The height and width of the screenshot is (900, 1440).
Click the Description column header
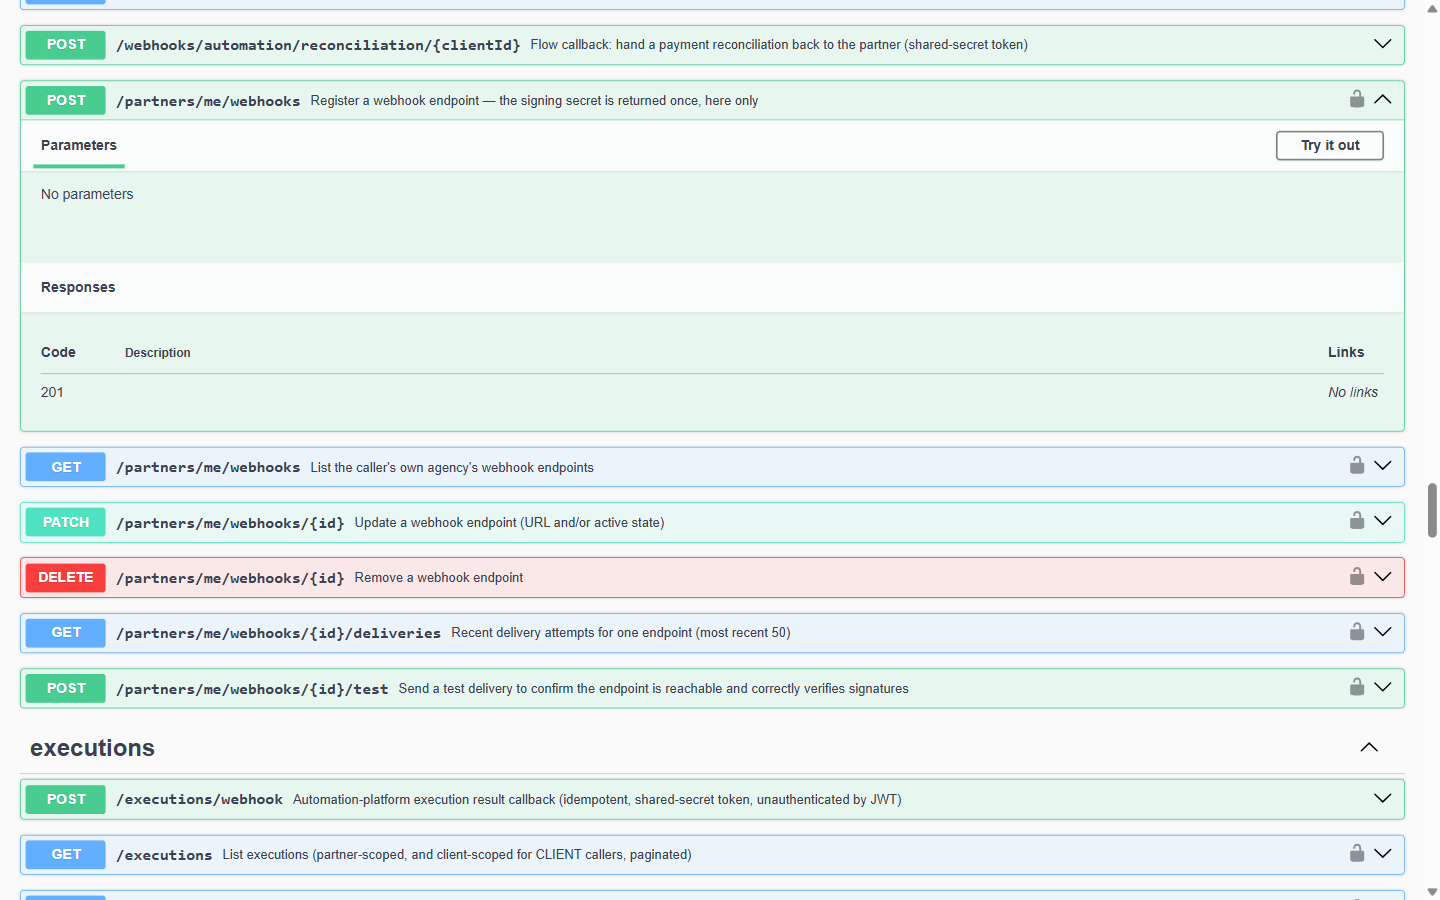pos(158,353)
